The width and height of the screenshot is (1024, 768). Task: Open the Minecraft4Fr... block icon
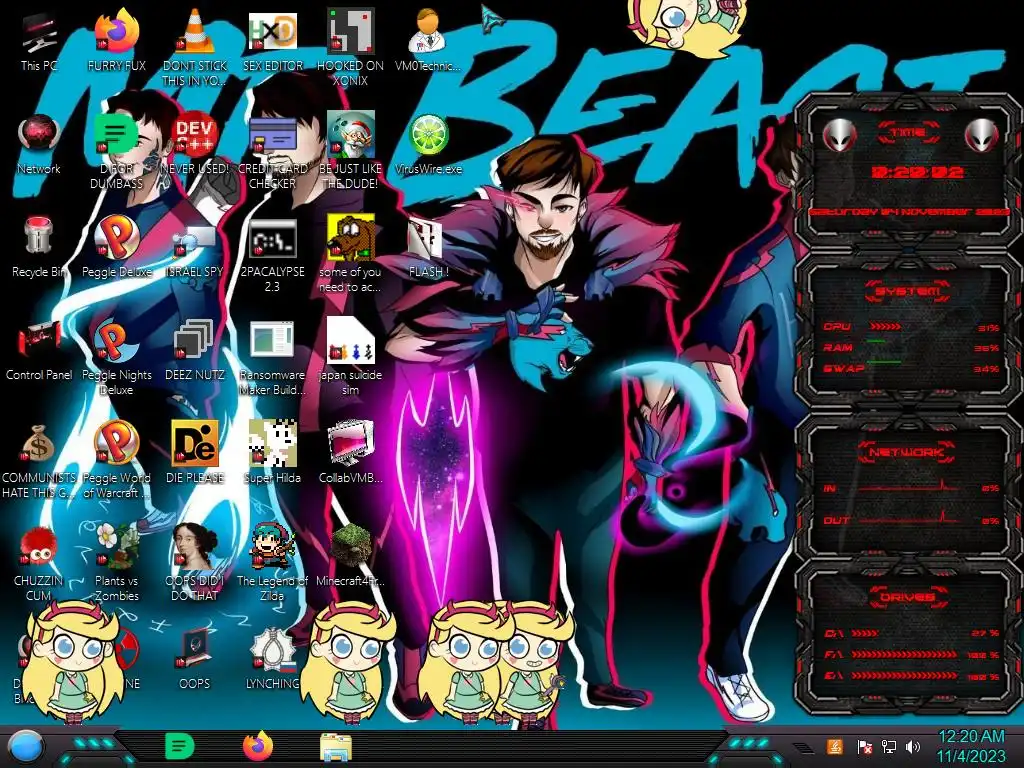(350, 555)
